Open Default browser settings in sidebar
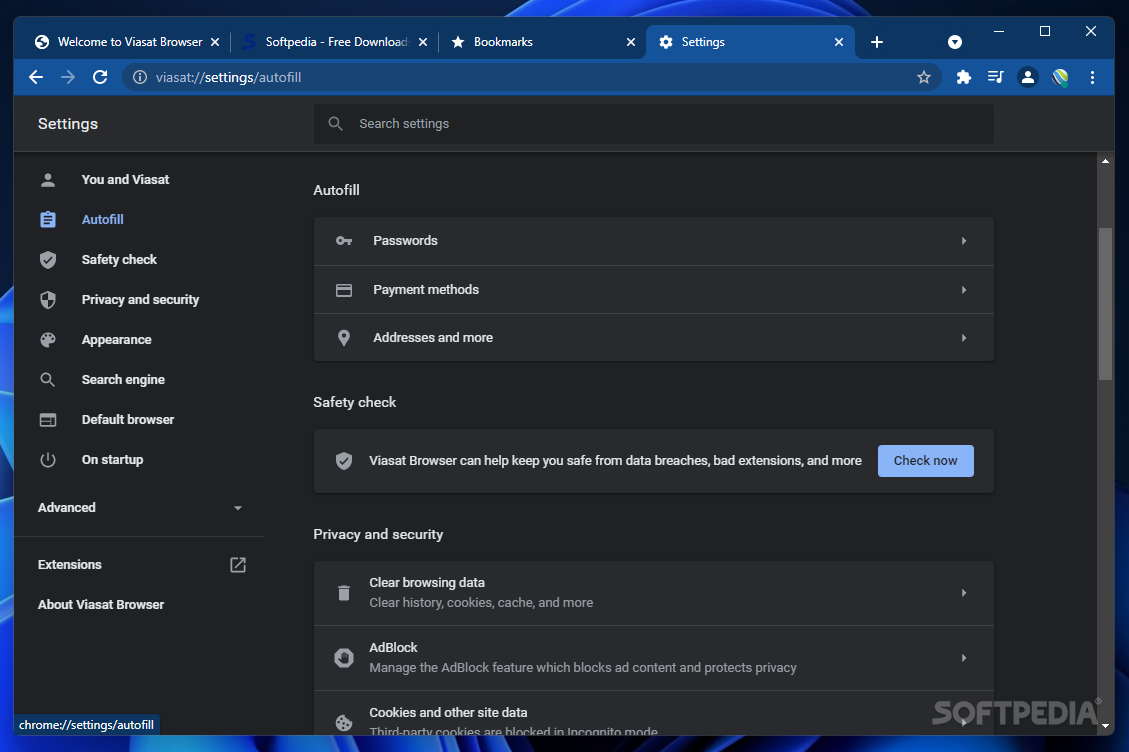This screenshot has width=1129, height=752. tap(127, 419)
